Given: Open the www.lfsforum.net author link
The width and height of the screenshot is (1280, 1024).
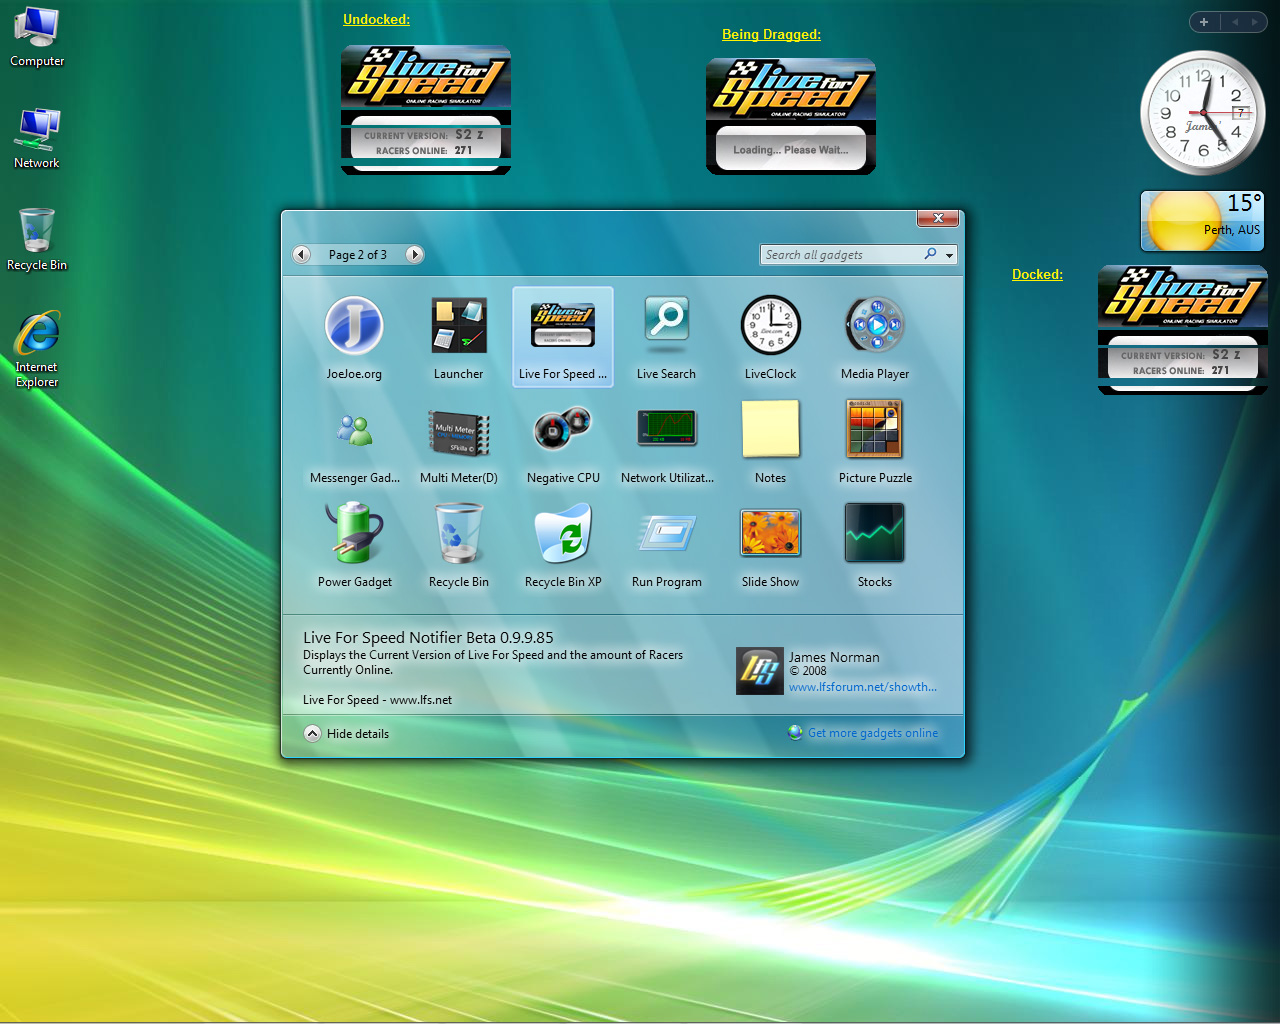Looking at the screenshot, I should pyautogui.click(x=863, y=687).
